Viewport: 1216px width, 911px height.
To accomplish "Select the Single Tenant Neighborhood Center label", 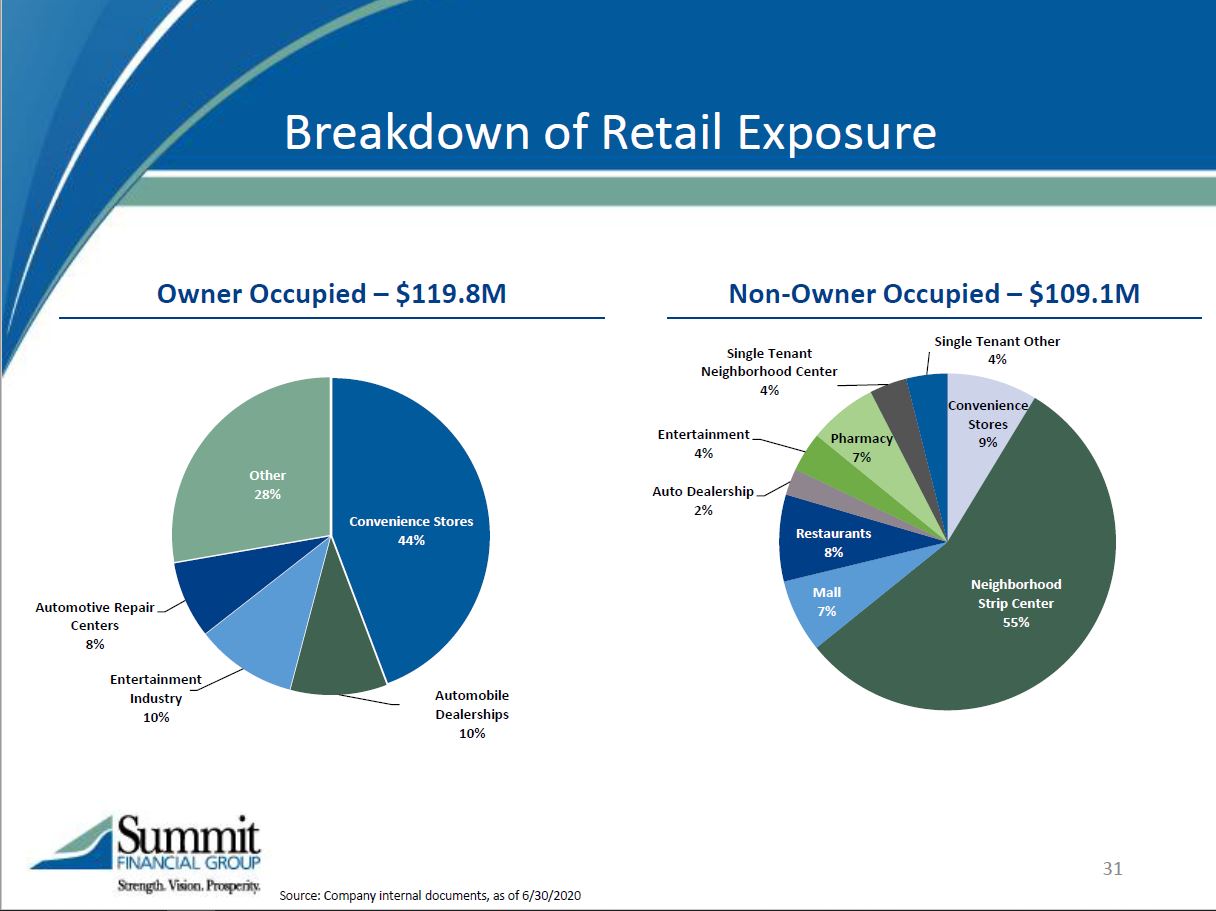I will click(x=769, y=371).
